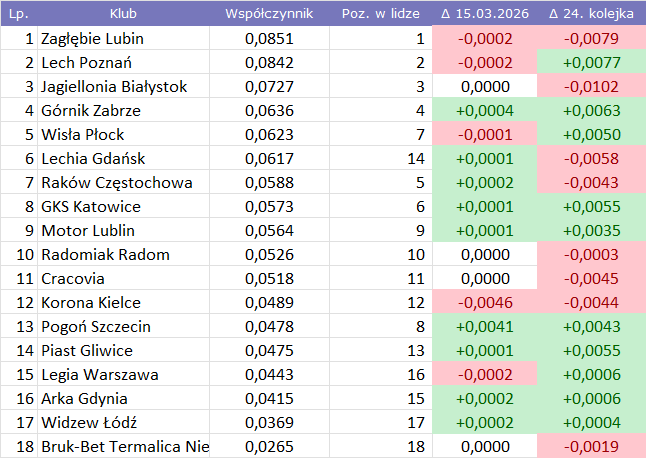Click the Współczynnik column header
The width and height of the screenshot is (646, 458).
pyautogui.click(x=269, y=14)
